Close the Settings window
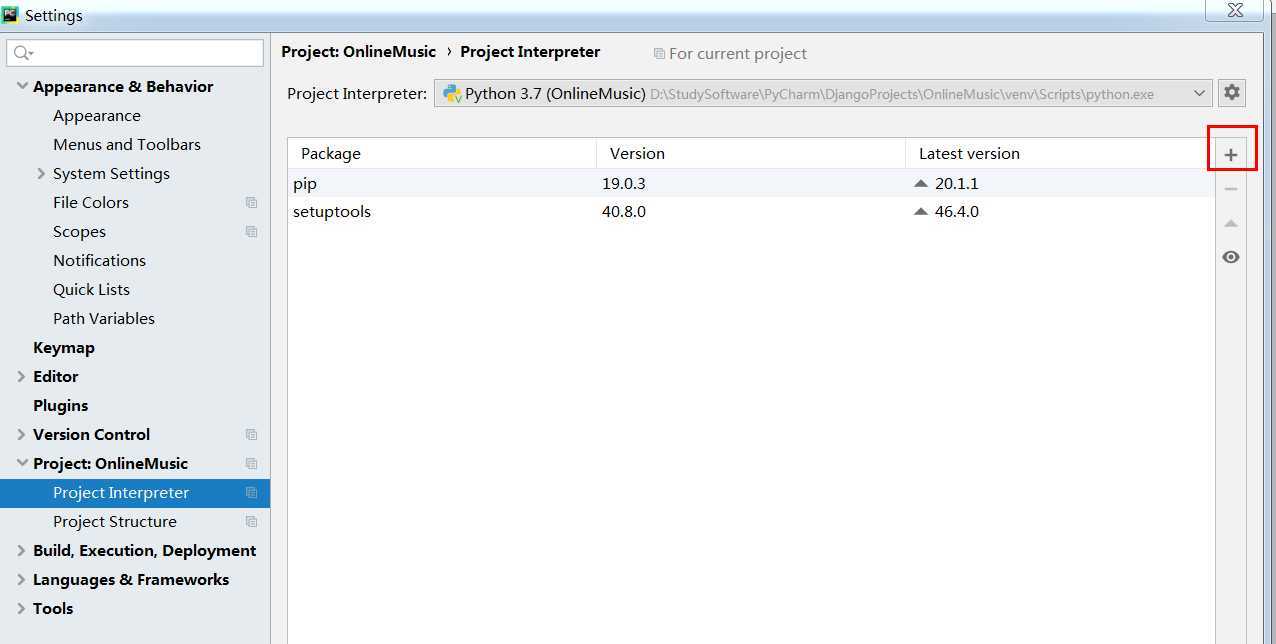This screenshot has width=1276, height=644. 1235,10
